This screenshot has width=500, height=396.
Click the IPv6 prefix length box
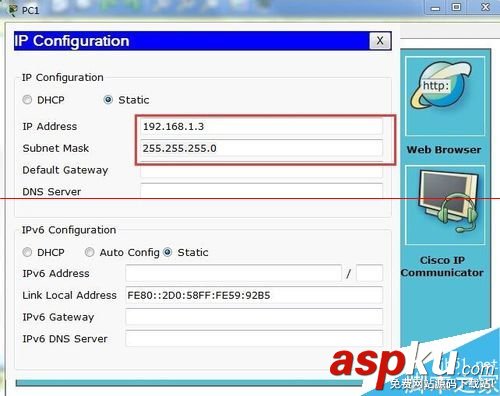coord(369,273)
